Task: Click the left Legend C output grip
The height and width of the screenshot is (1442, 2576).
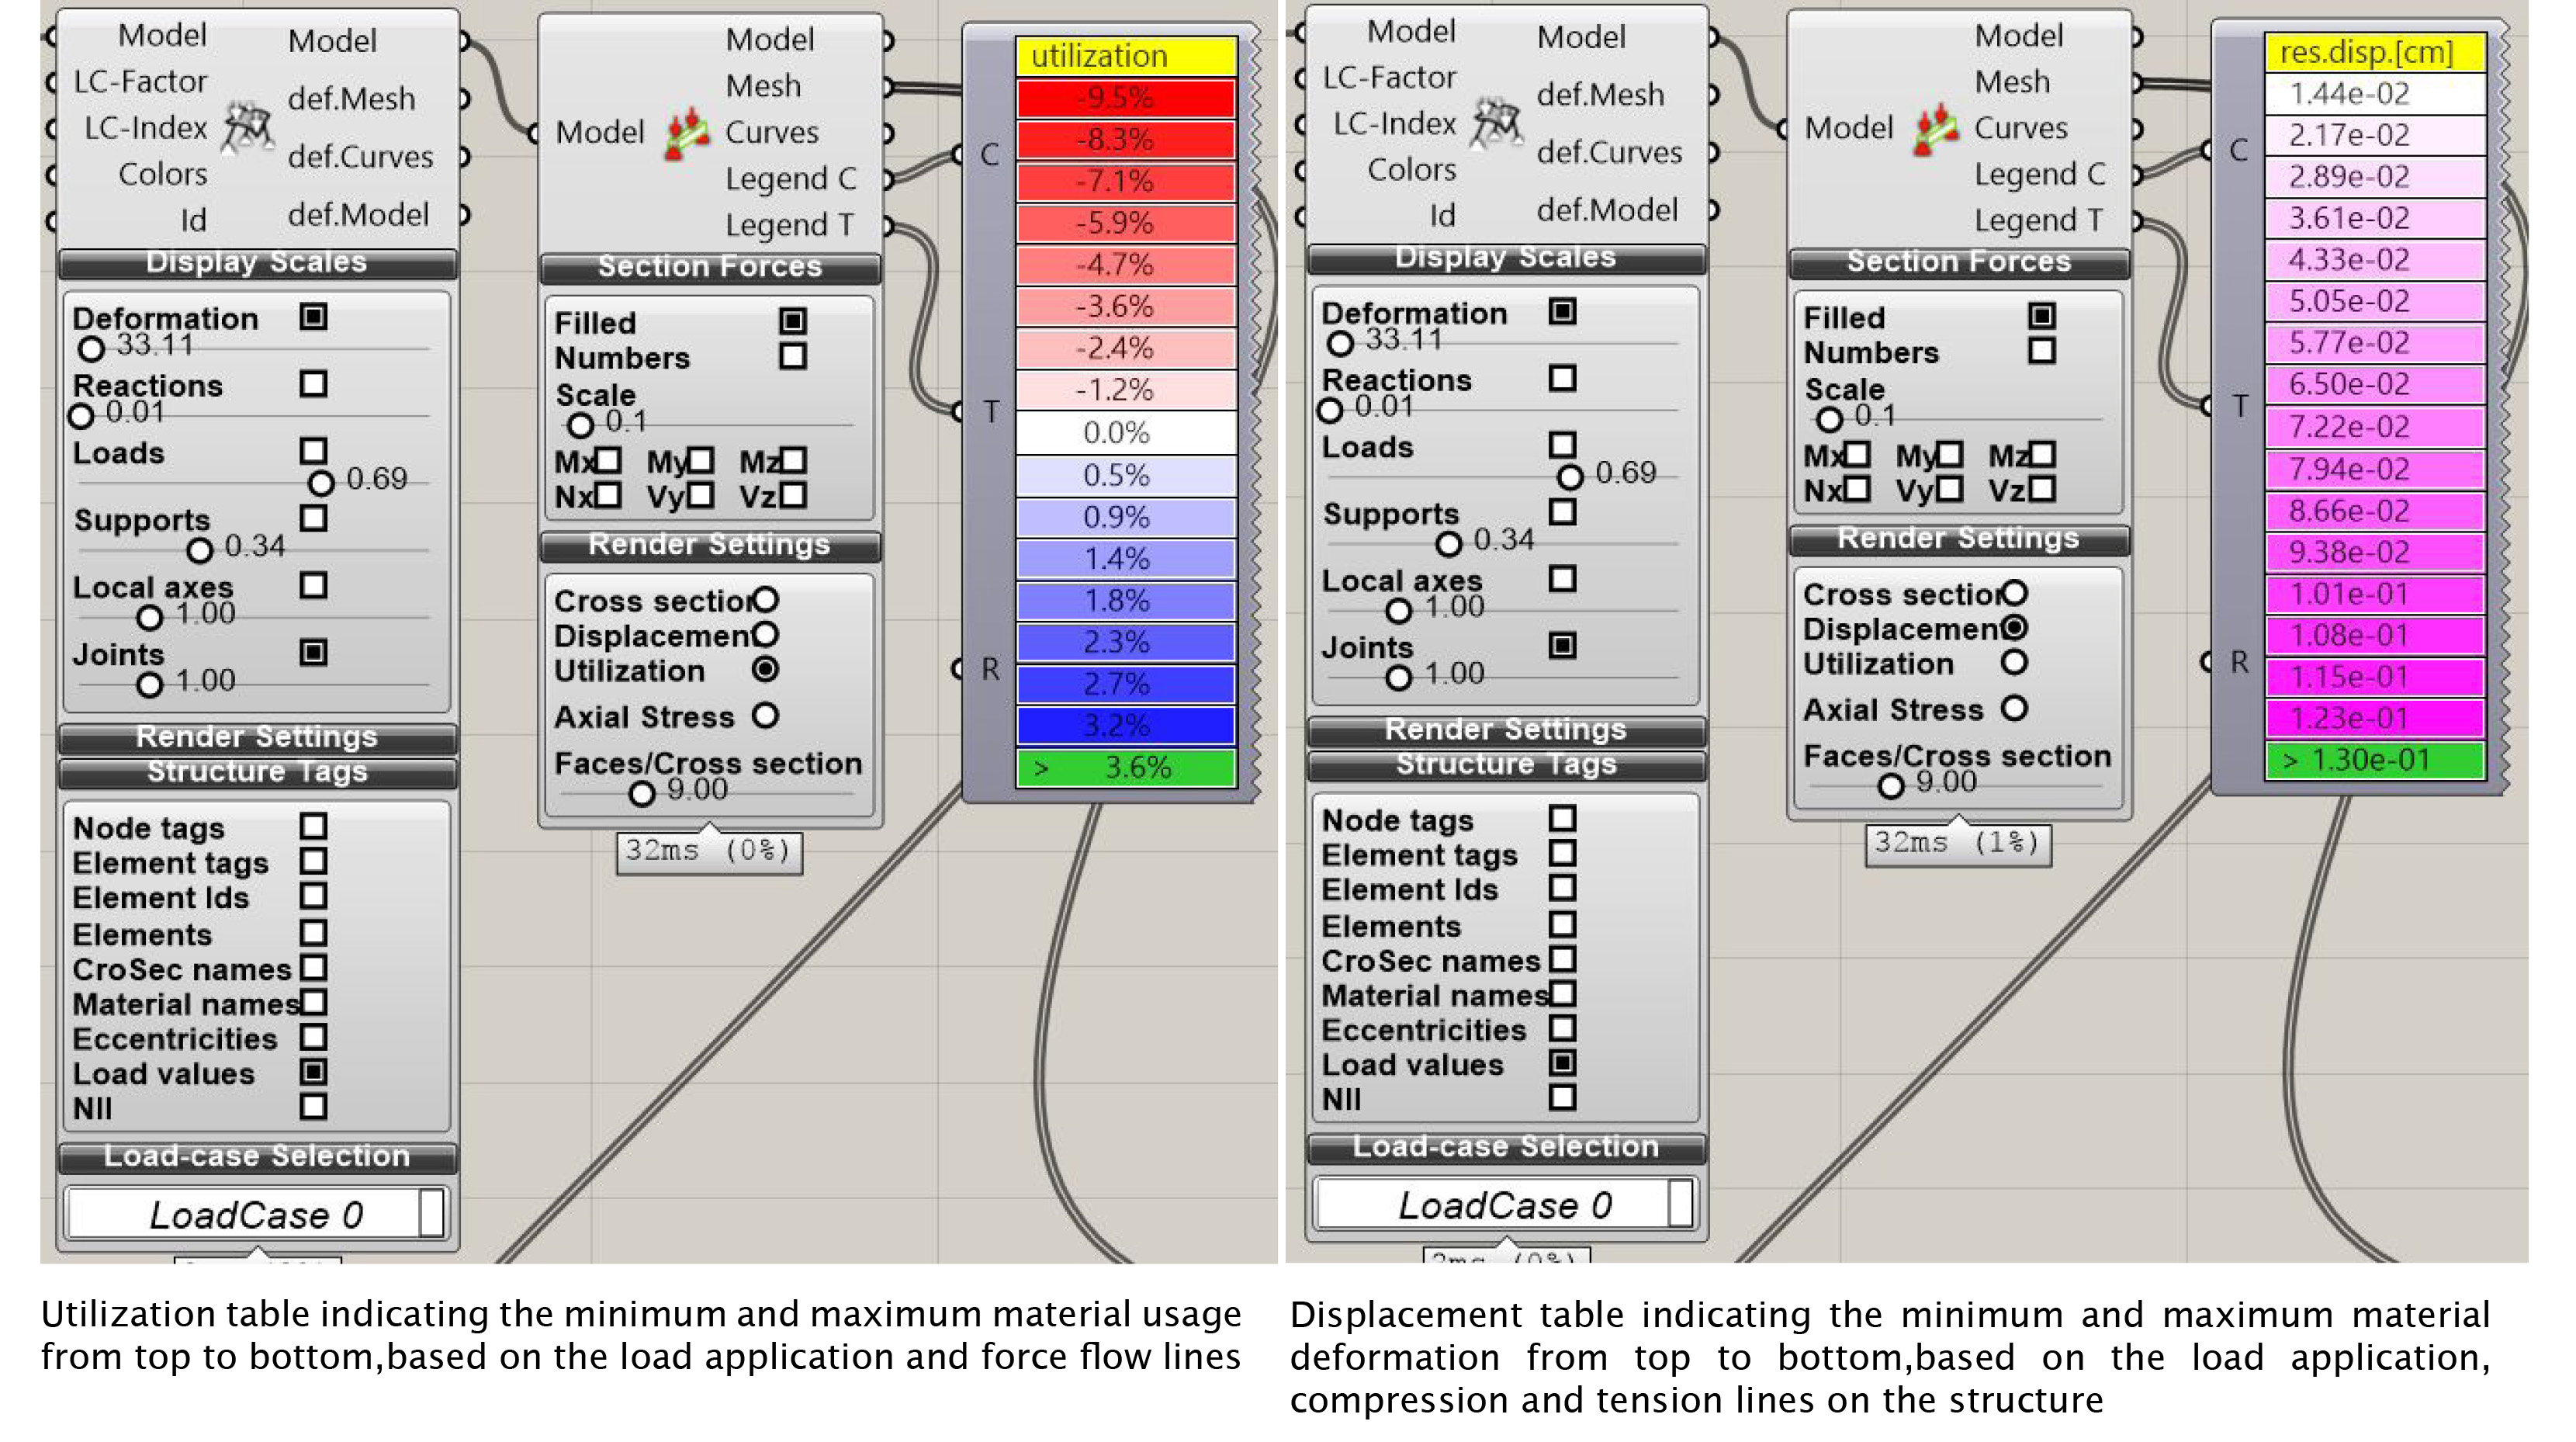Action: click(888, 179)
